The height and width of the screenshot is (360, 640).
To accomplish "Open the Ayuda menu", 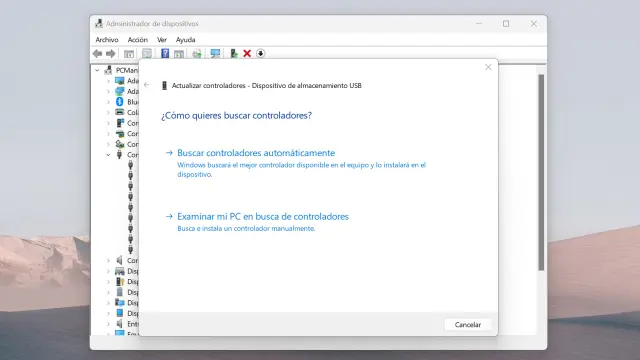I will (x=185, y=40).
